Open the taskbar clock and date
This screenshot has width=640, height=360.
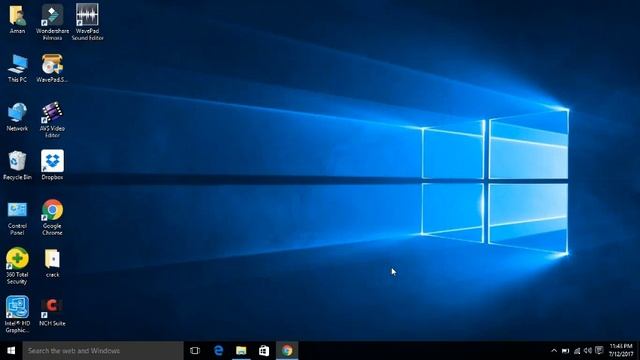[x=621, y=351]
